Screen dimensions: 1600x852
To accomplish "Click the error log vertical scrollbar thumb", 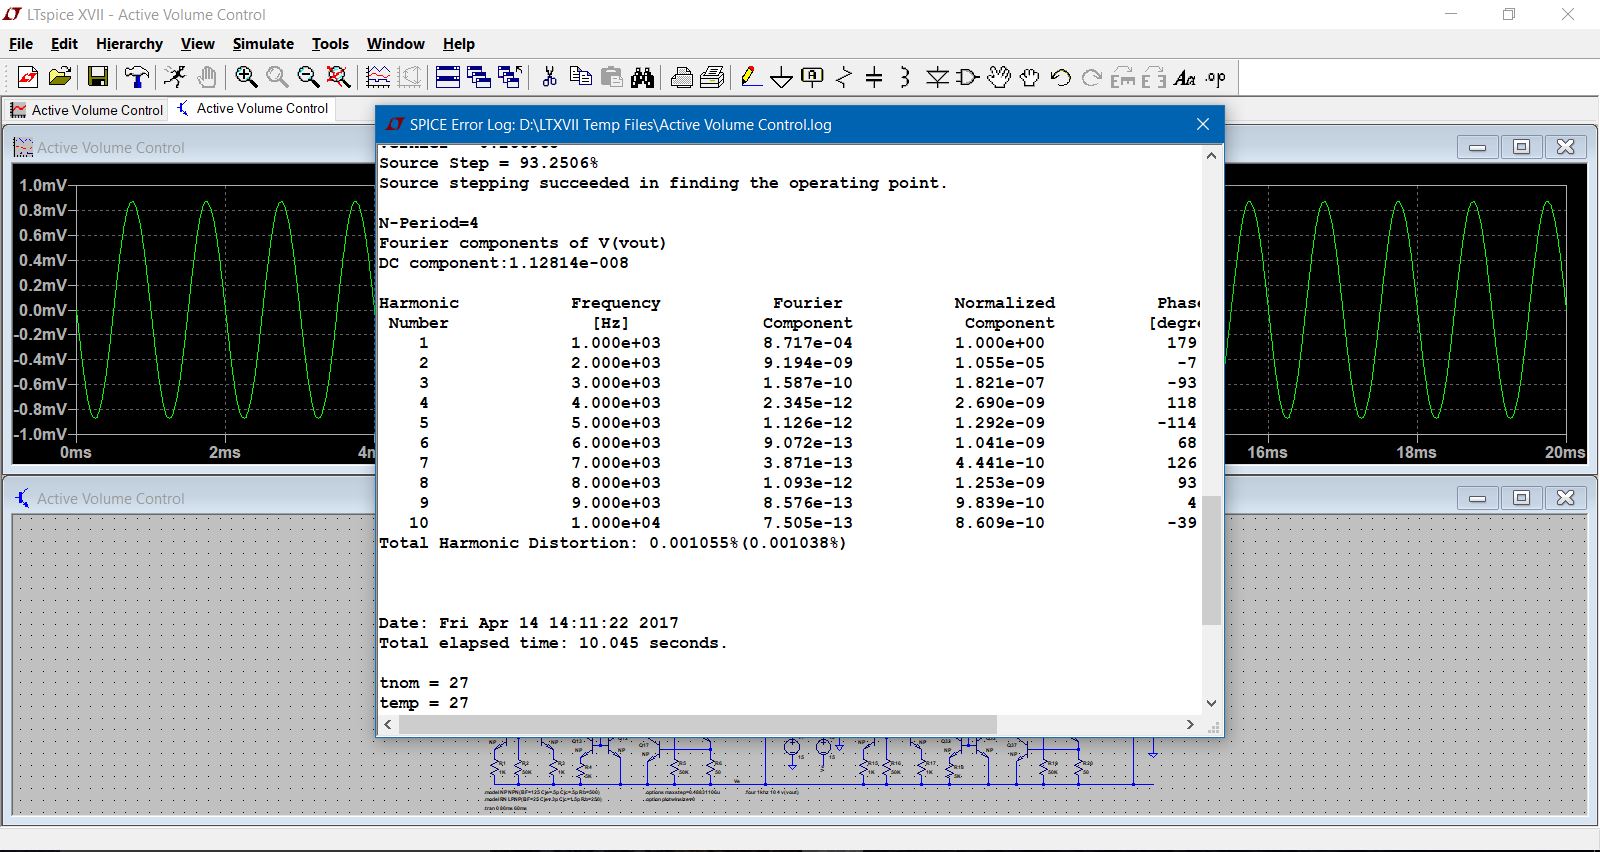I will point(1211,559).
